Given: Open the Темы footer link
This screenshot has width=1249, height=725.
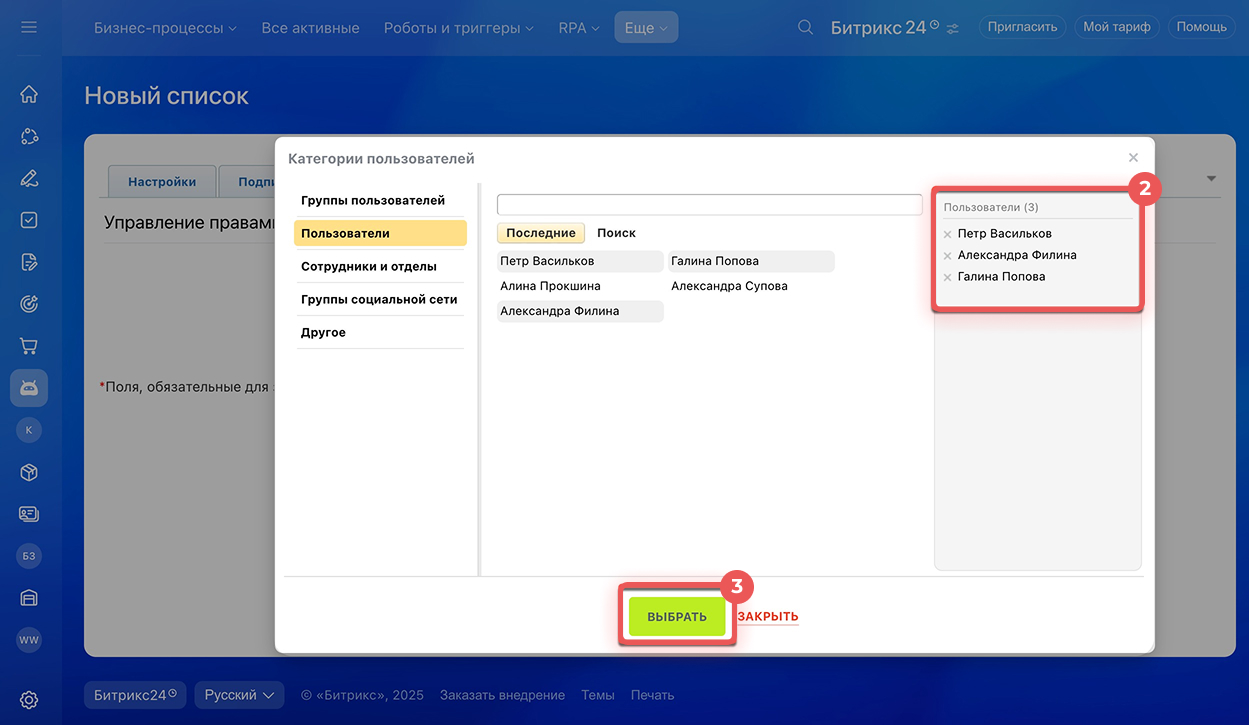Looking at the screenshot, I should (598, 695).
